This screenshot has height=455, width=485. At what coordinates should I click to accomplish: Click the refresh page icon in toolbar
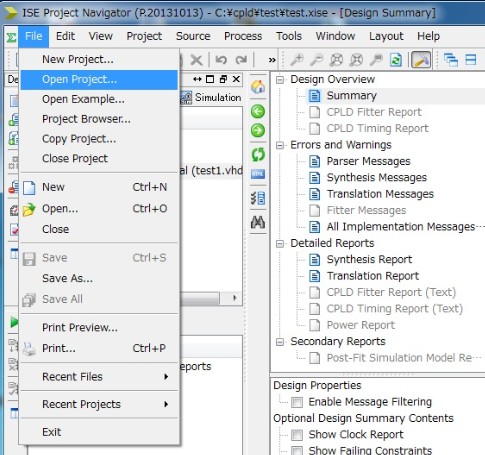pos(396,60)
